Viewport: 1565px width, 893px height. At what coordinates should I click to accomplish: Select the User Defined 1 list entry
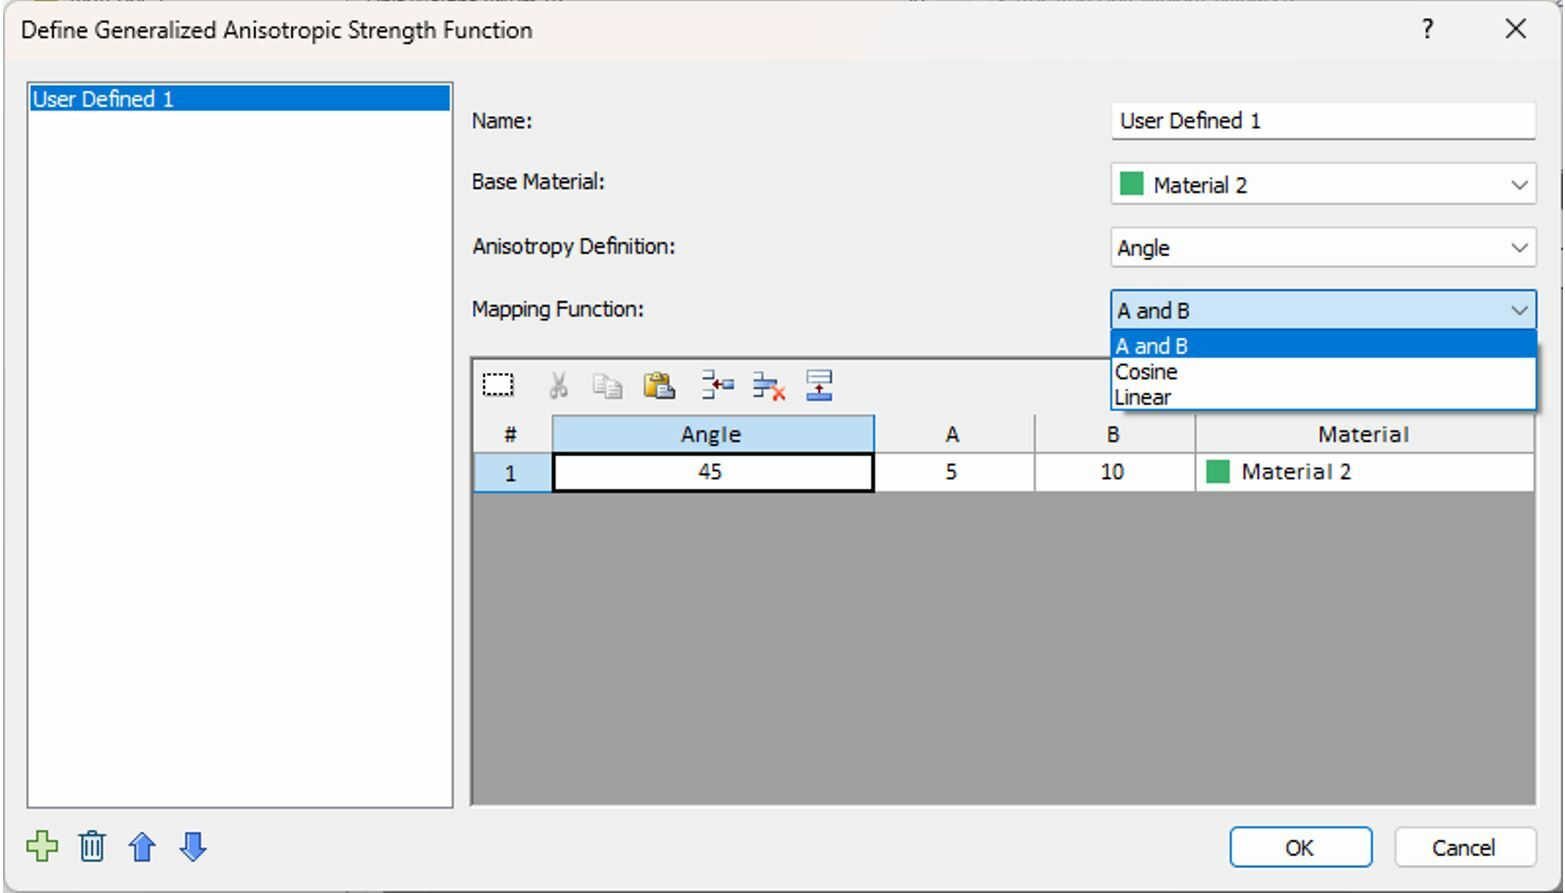[x=240, y=98]
